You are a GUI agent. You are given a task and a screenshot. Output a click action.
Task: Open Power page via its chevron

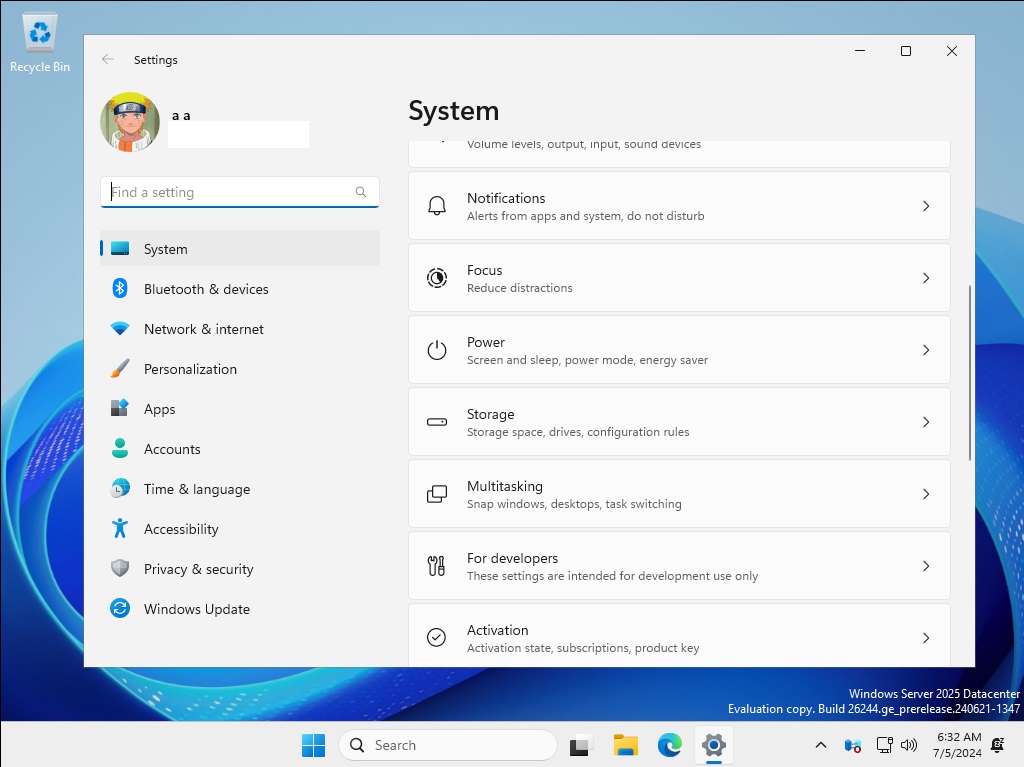[x=926, y=350]
